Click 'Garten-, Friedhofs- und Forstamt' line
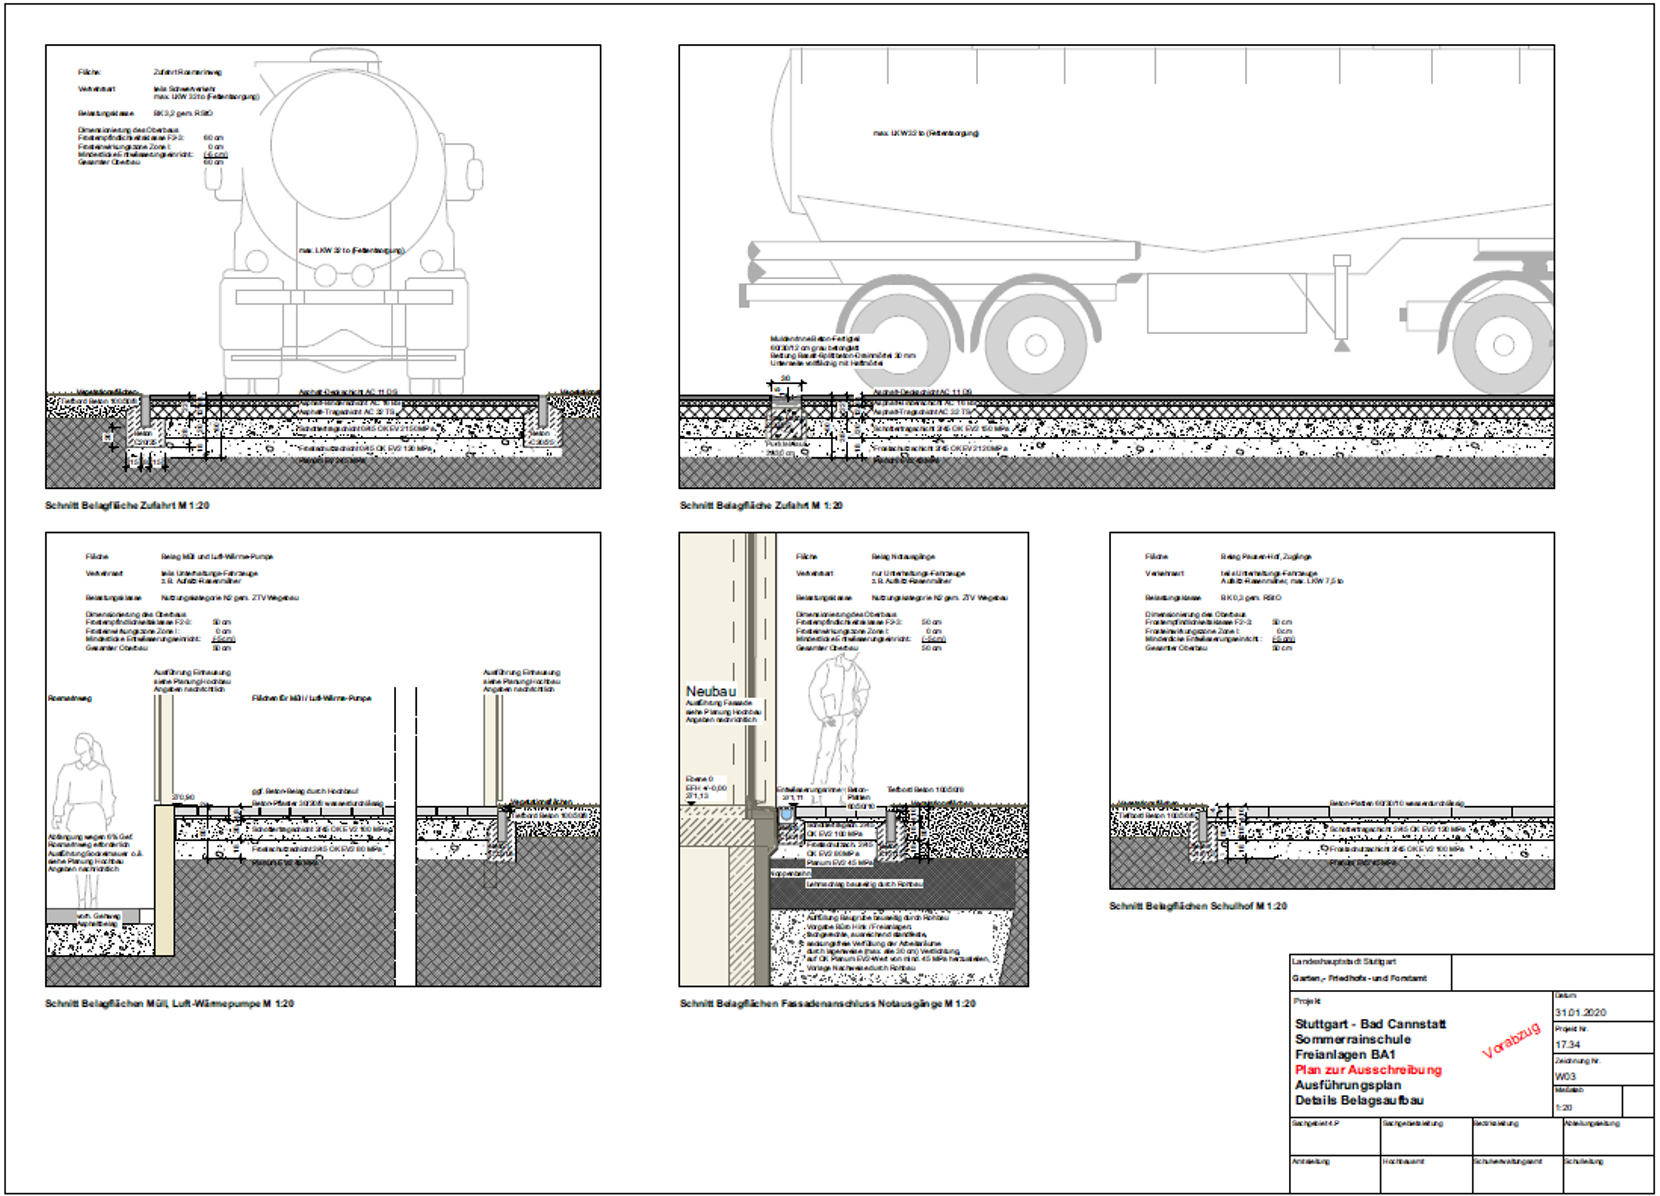 (1359, 978)
